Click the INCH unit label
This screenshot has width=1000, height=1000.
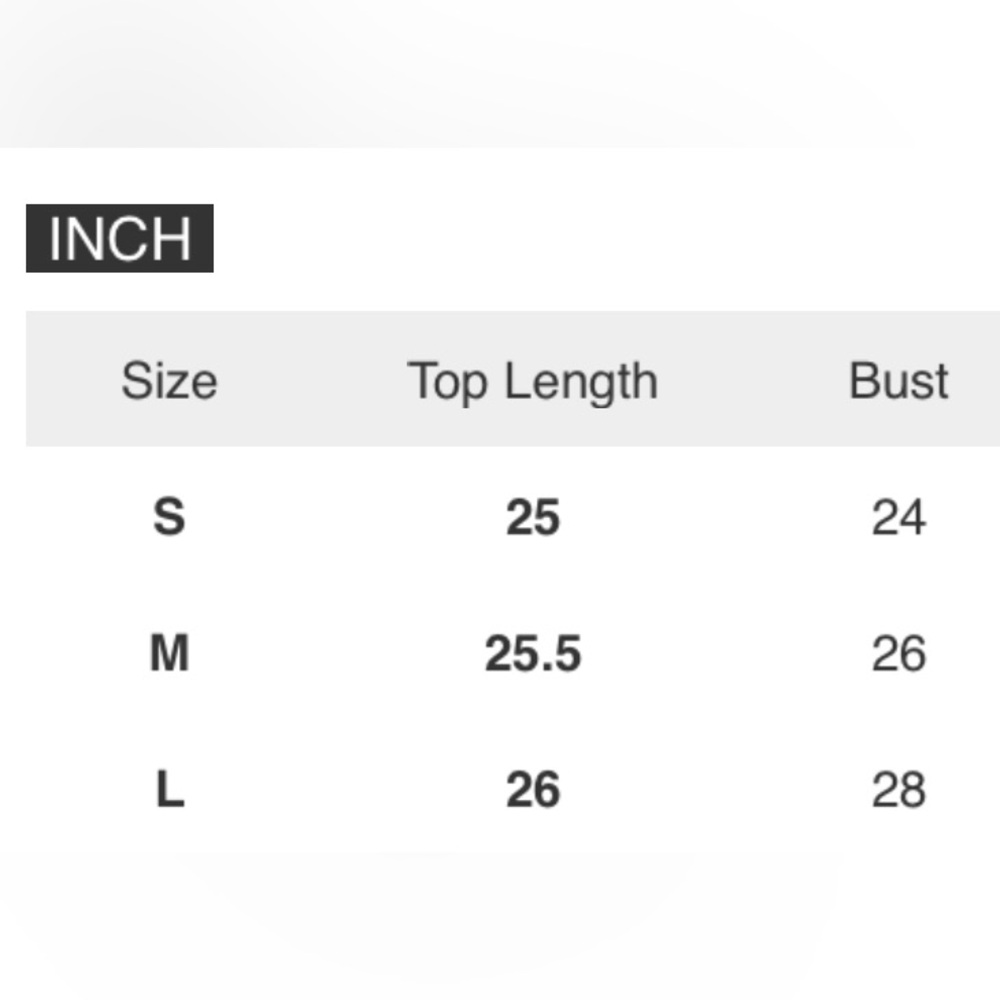[119, 238]
